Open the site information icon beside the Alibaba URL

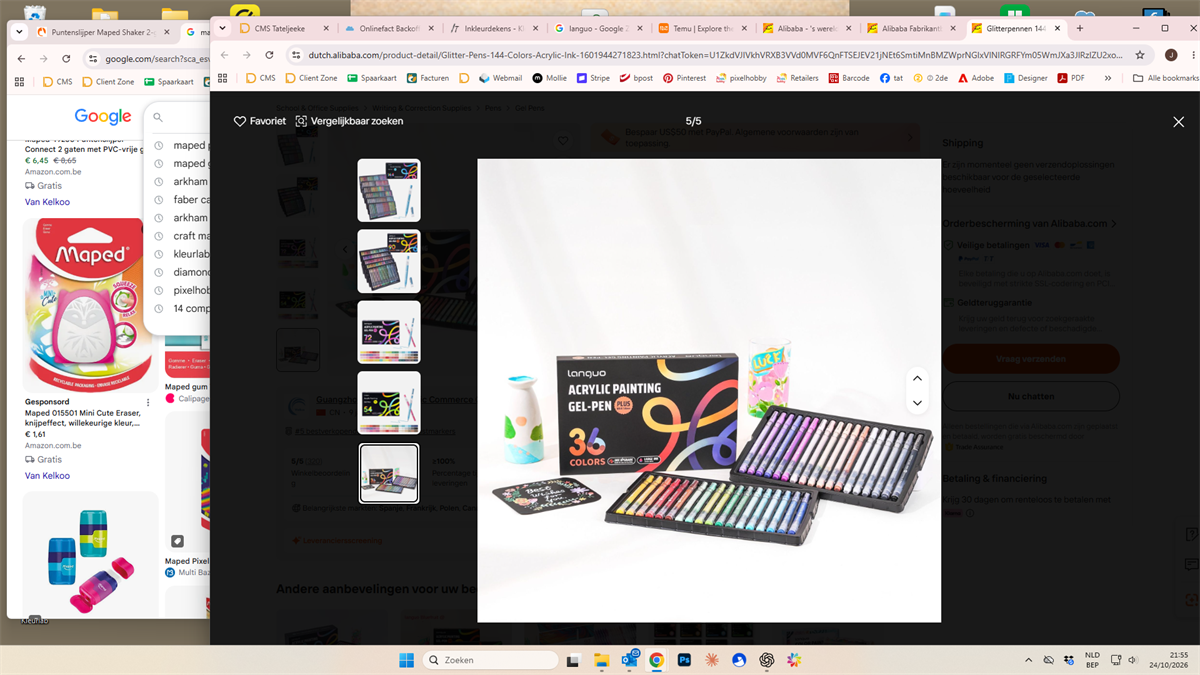click(295, 55)
